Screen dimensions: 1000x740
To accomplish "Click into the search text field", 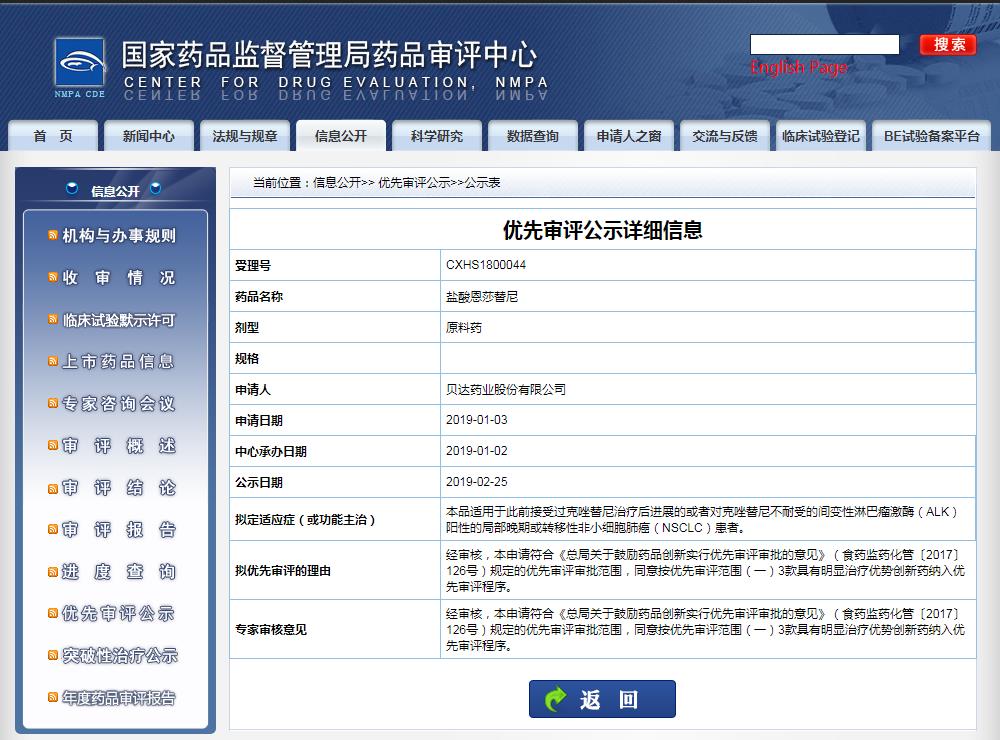I will [824, 45].
